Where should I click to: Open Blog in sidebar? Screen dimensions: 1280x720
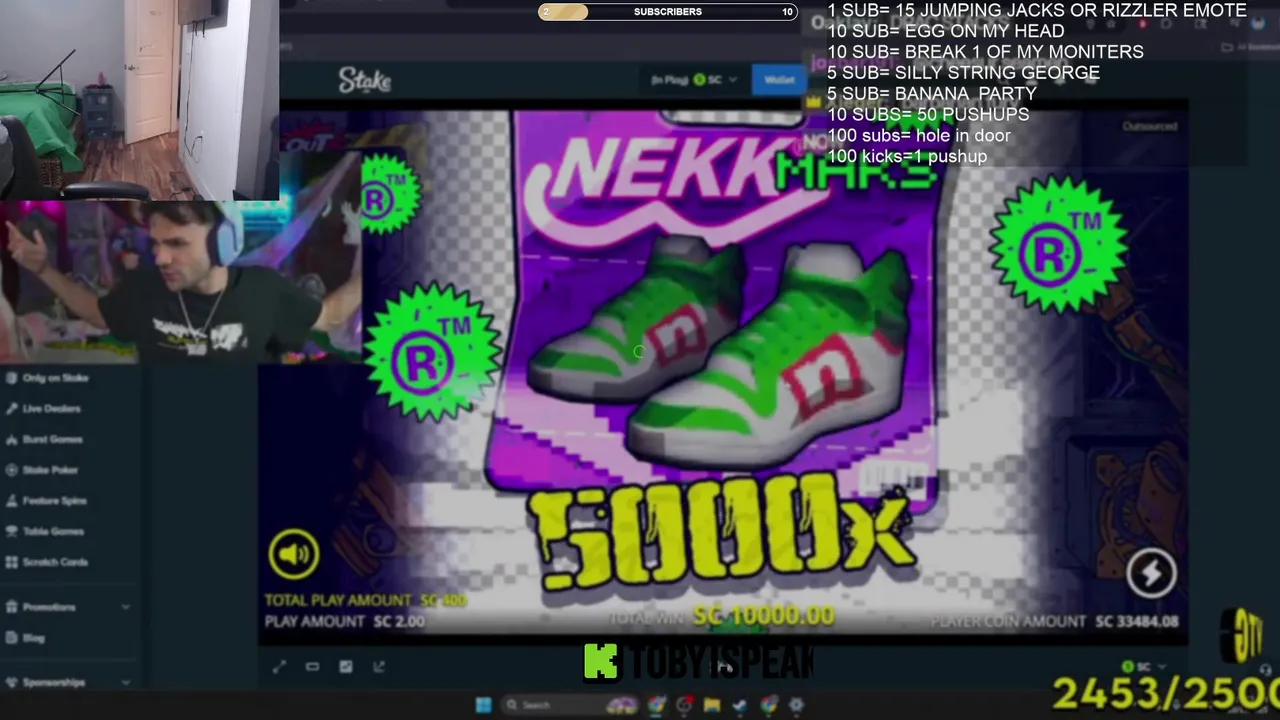pyautogui.click(x=25, y=638)
